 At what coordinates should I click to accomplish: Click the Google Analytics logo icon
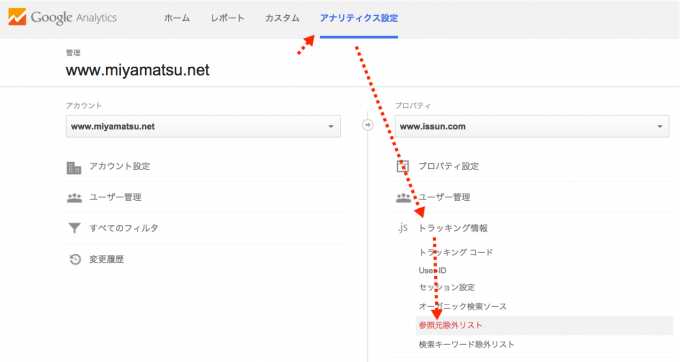(17, 17)
